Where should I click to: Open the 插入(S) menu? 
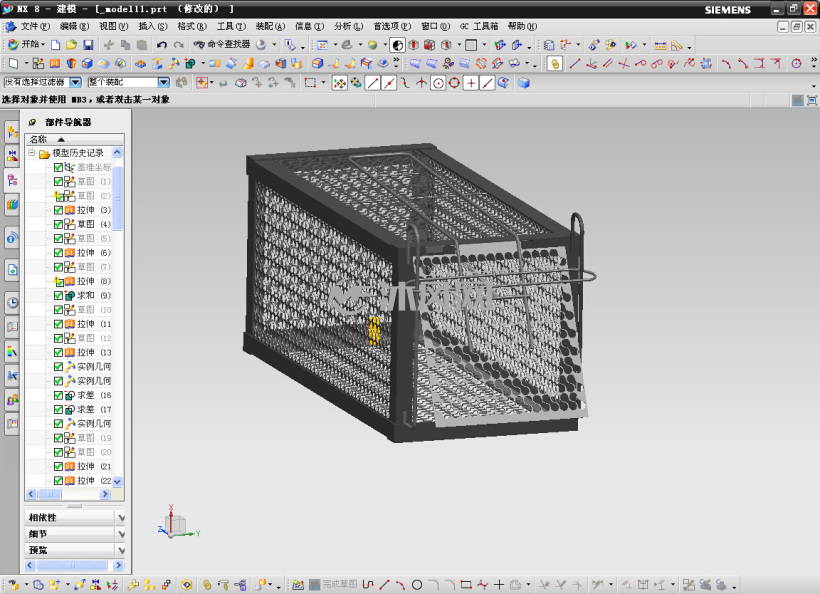point(153,26)
